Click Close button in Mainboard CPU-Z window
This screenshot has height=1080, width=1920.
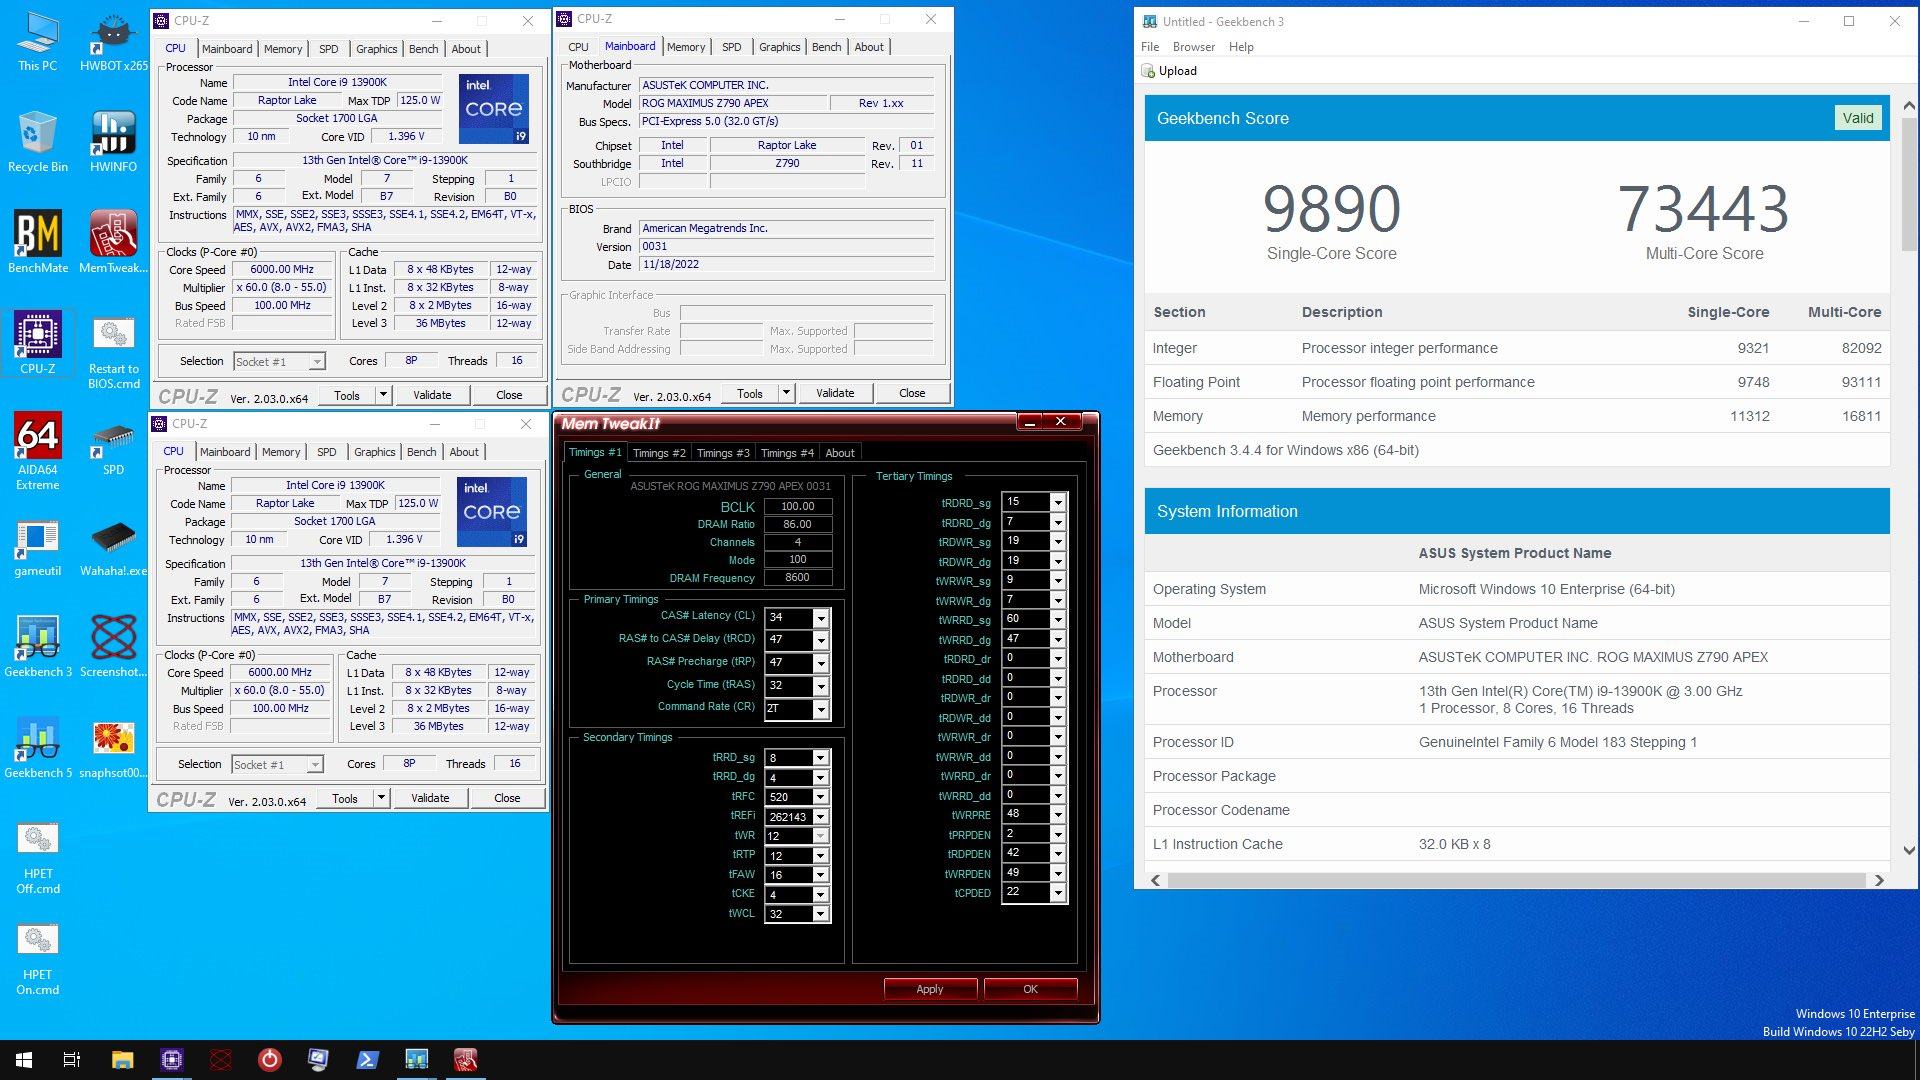tap(912, 393)
